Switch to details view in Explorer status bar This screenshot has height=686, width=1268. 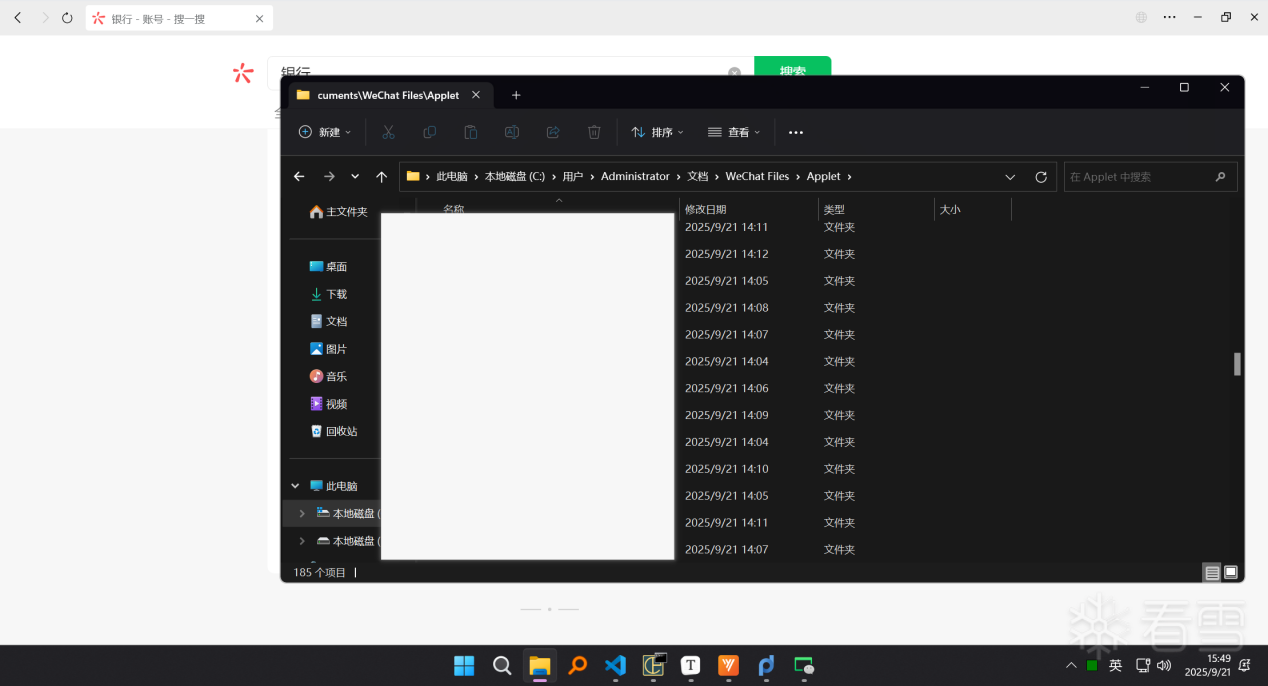[x=1212, y=573]
